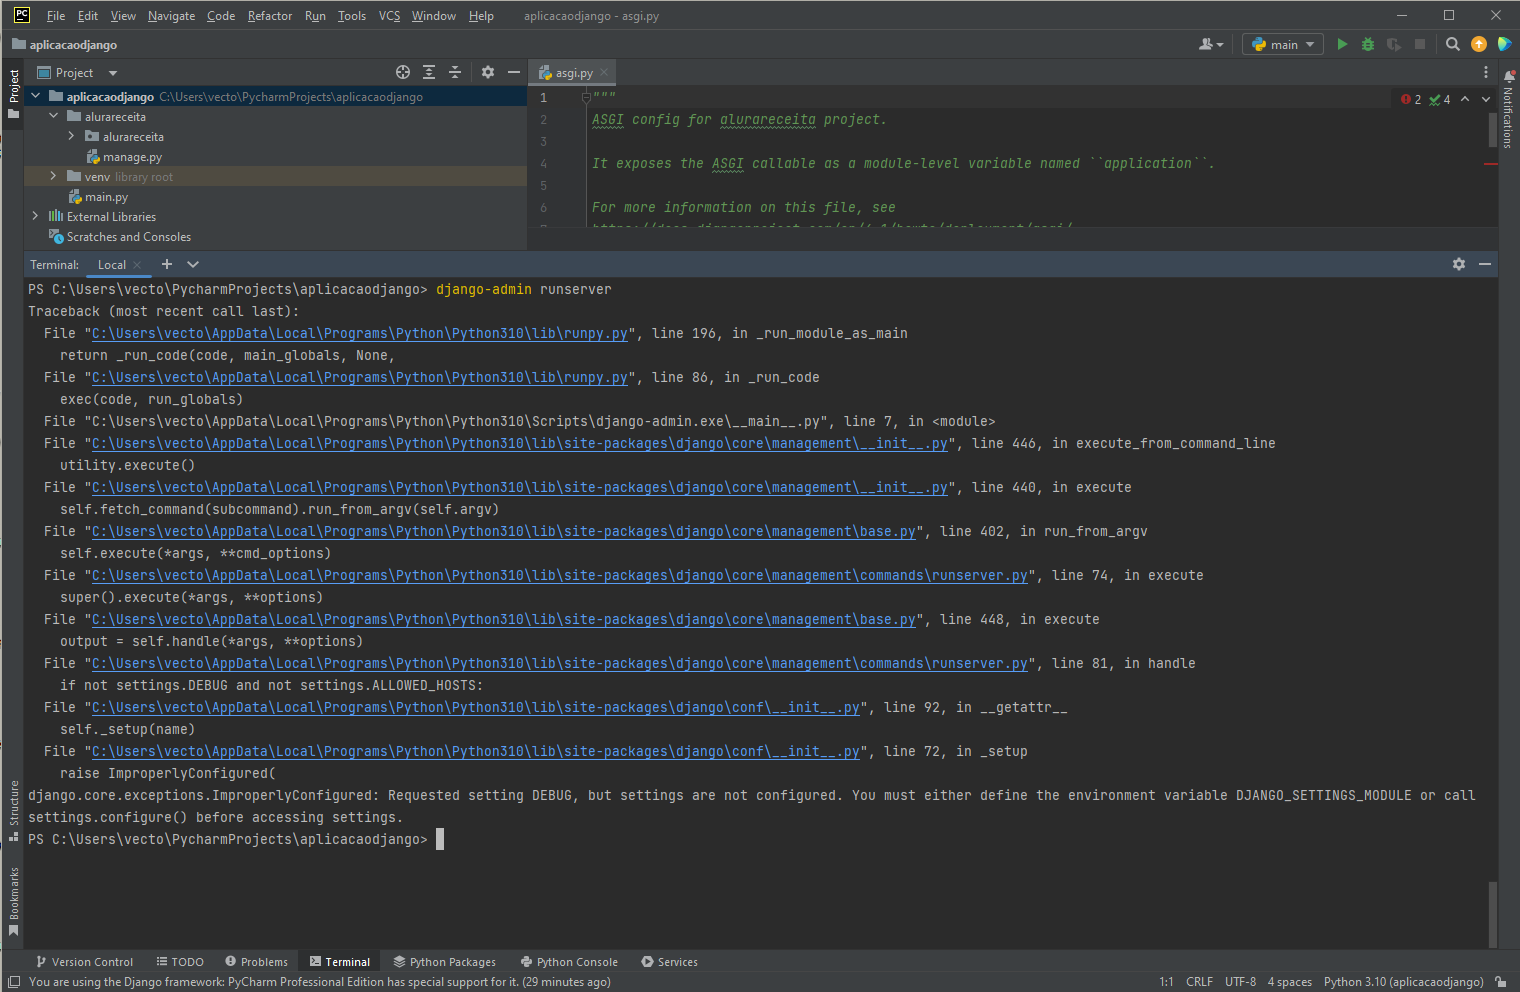The width and height of the screenshot is (1520, 992).
Task: Open Project view dropdown arrow
Action: [113, 73]
